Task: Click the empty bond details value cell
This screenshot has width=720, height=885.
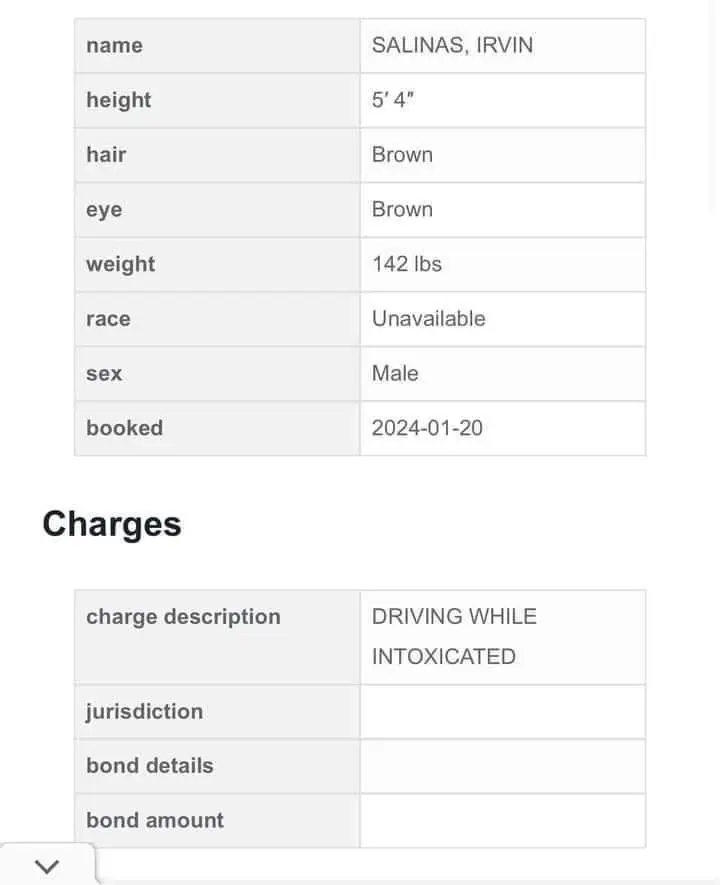Action: click(x=502, y=766)
